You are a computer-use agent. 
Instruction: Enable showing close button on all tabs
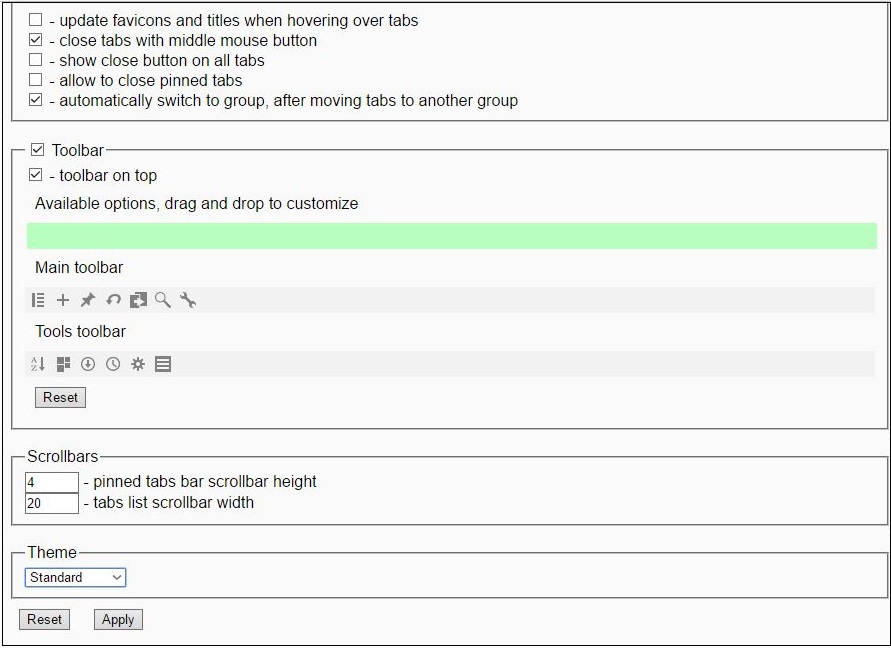35,59
